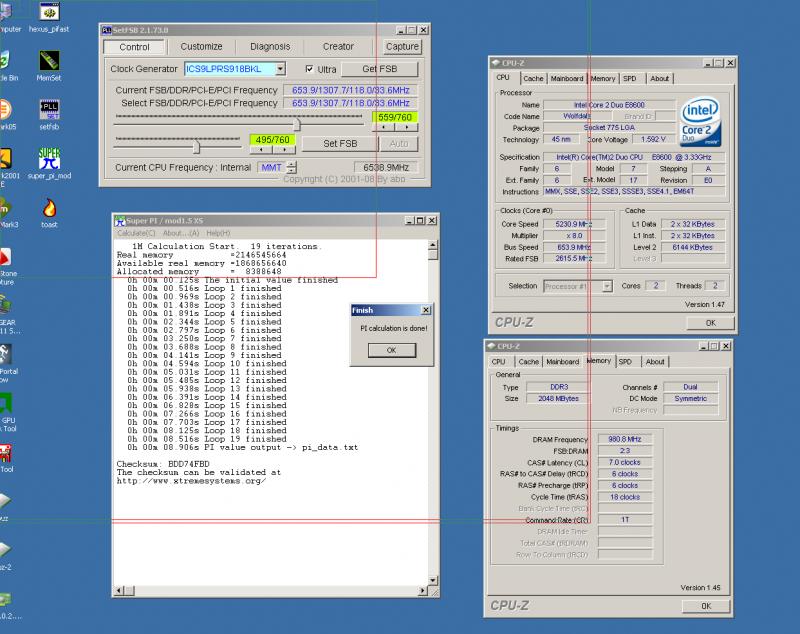
Task: Click the Rated FSB value 2615.5 MHz
Action: (x=574, y=259)
